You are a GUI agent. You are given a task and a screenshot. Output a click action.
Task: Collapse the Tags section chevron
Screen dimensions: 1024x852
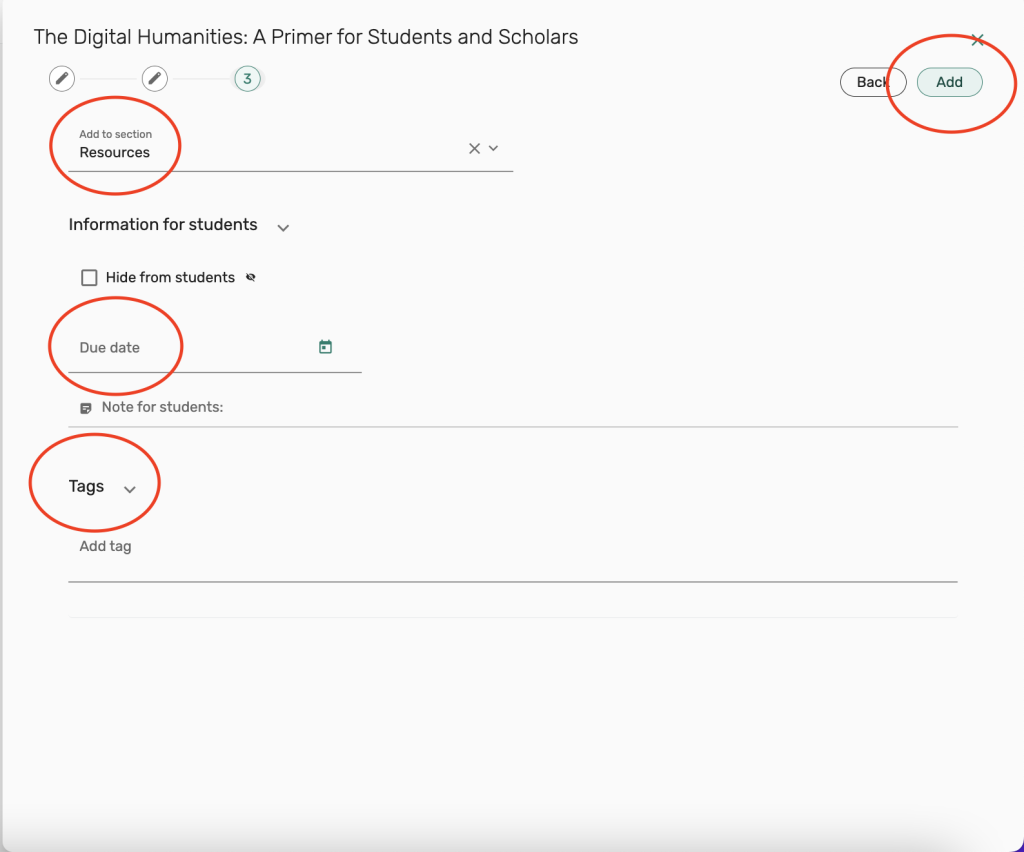[129, 489]
